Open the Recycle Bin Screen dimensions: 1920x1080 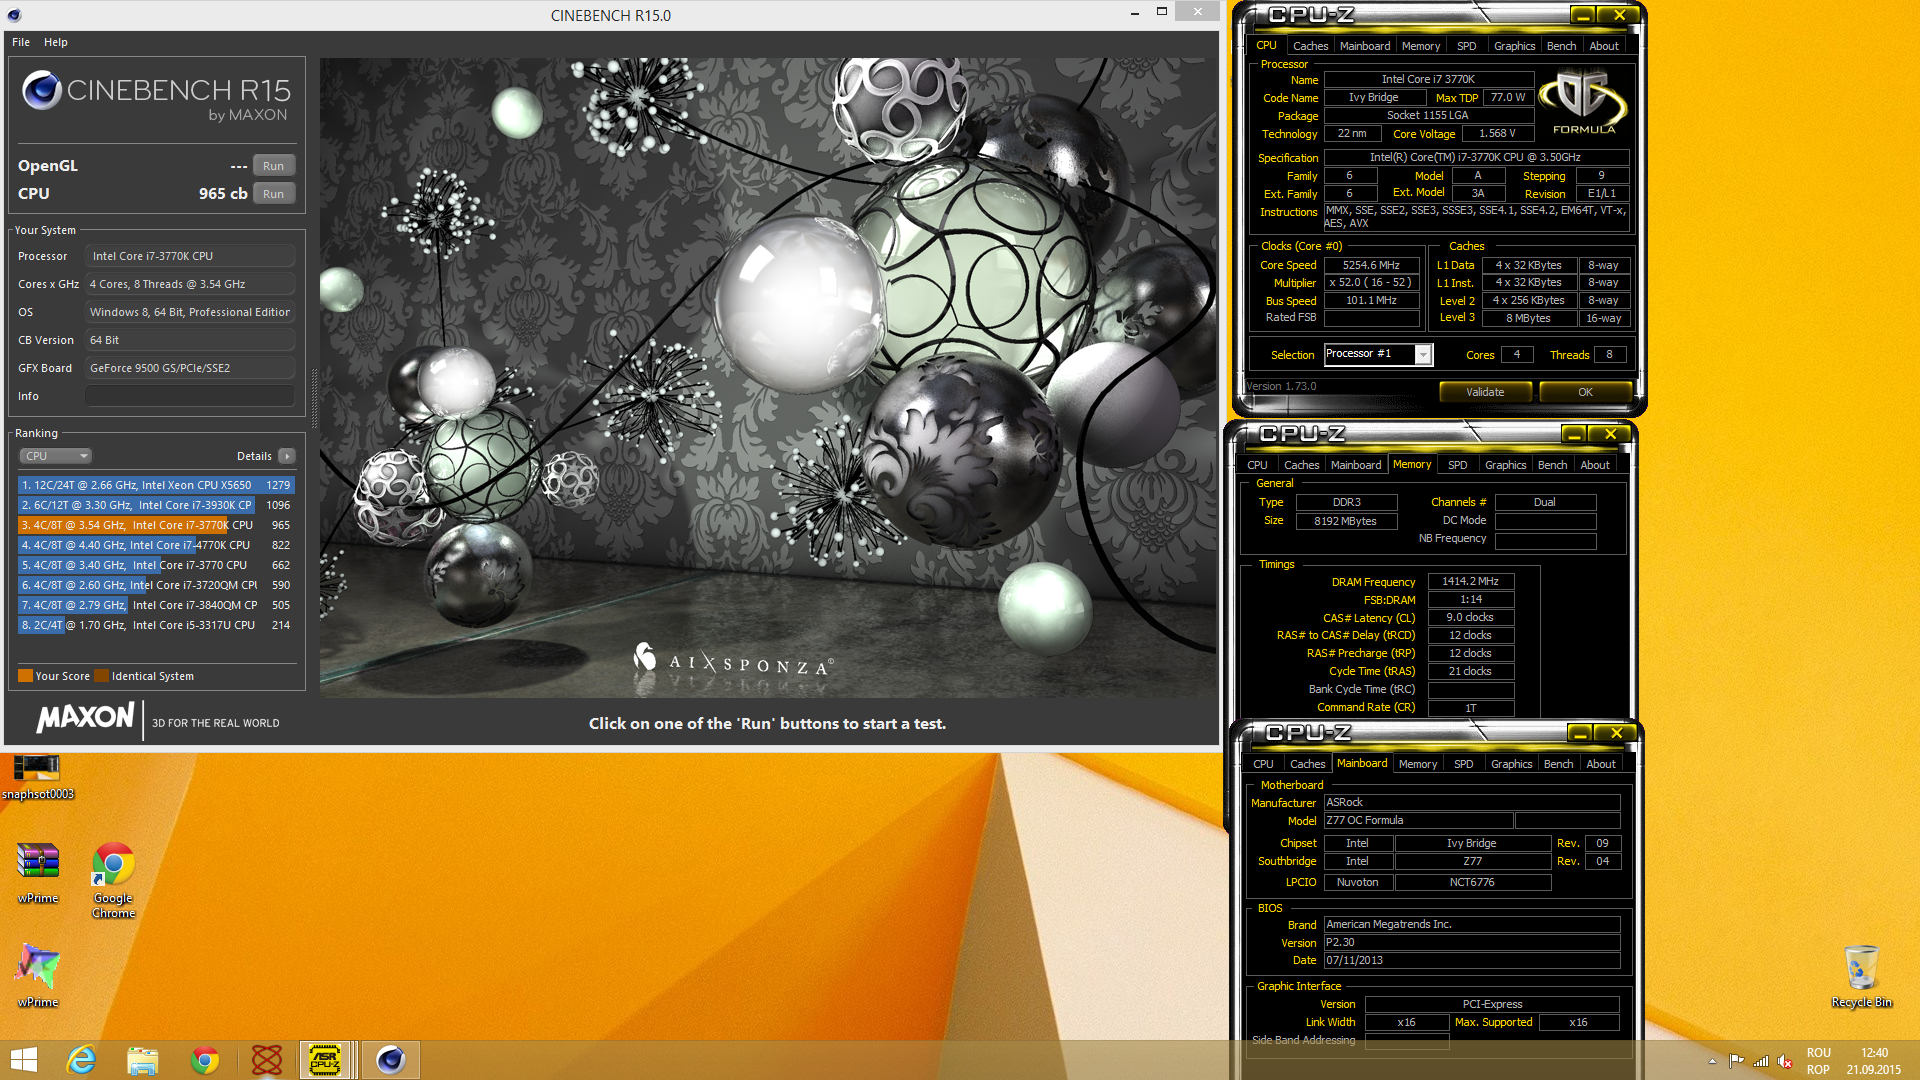click(1861, 976)
